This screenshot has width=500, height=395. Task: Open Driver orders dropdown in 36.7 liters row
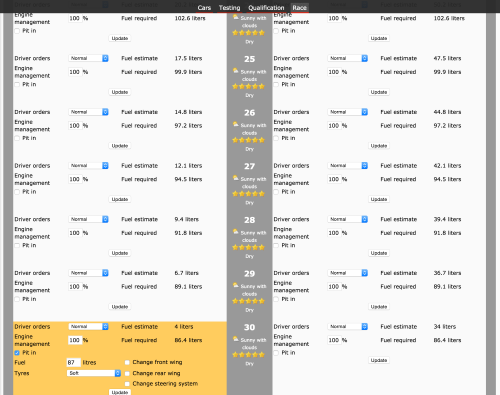[x=348, y=273]
